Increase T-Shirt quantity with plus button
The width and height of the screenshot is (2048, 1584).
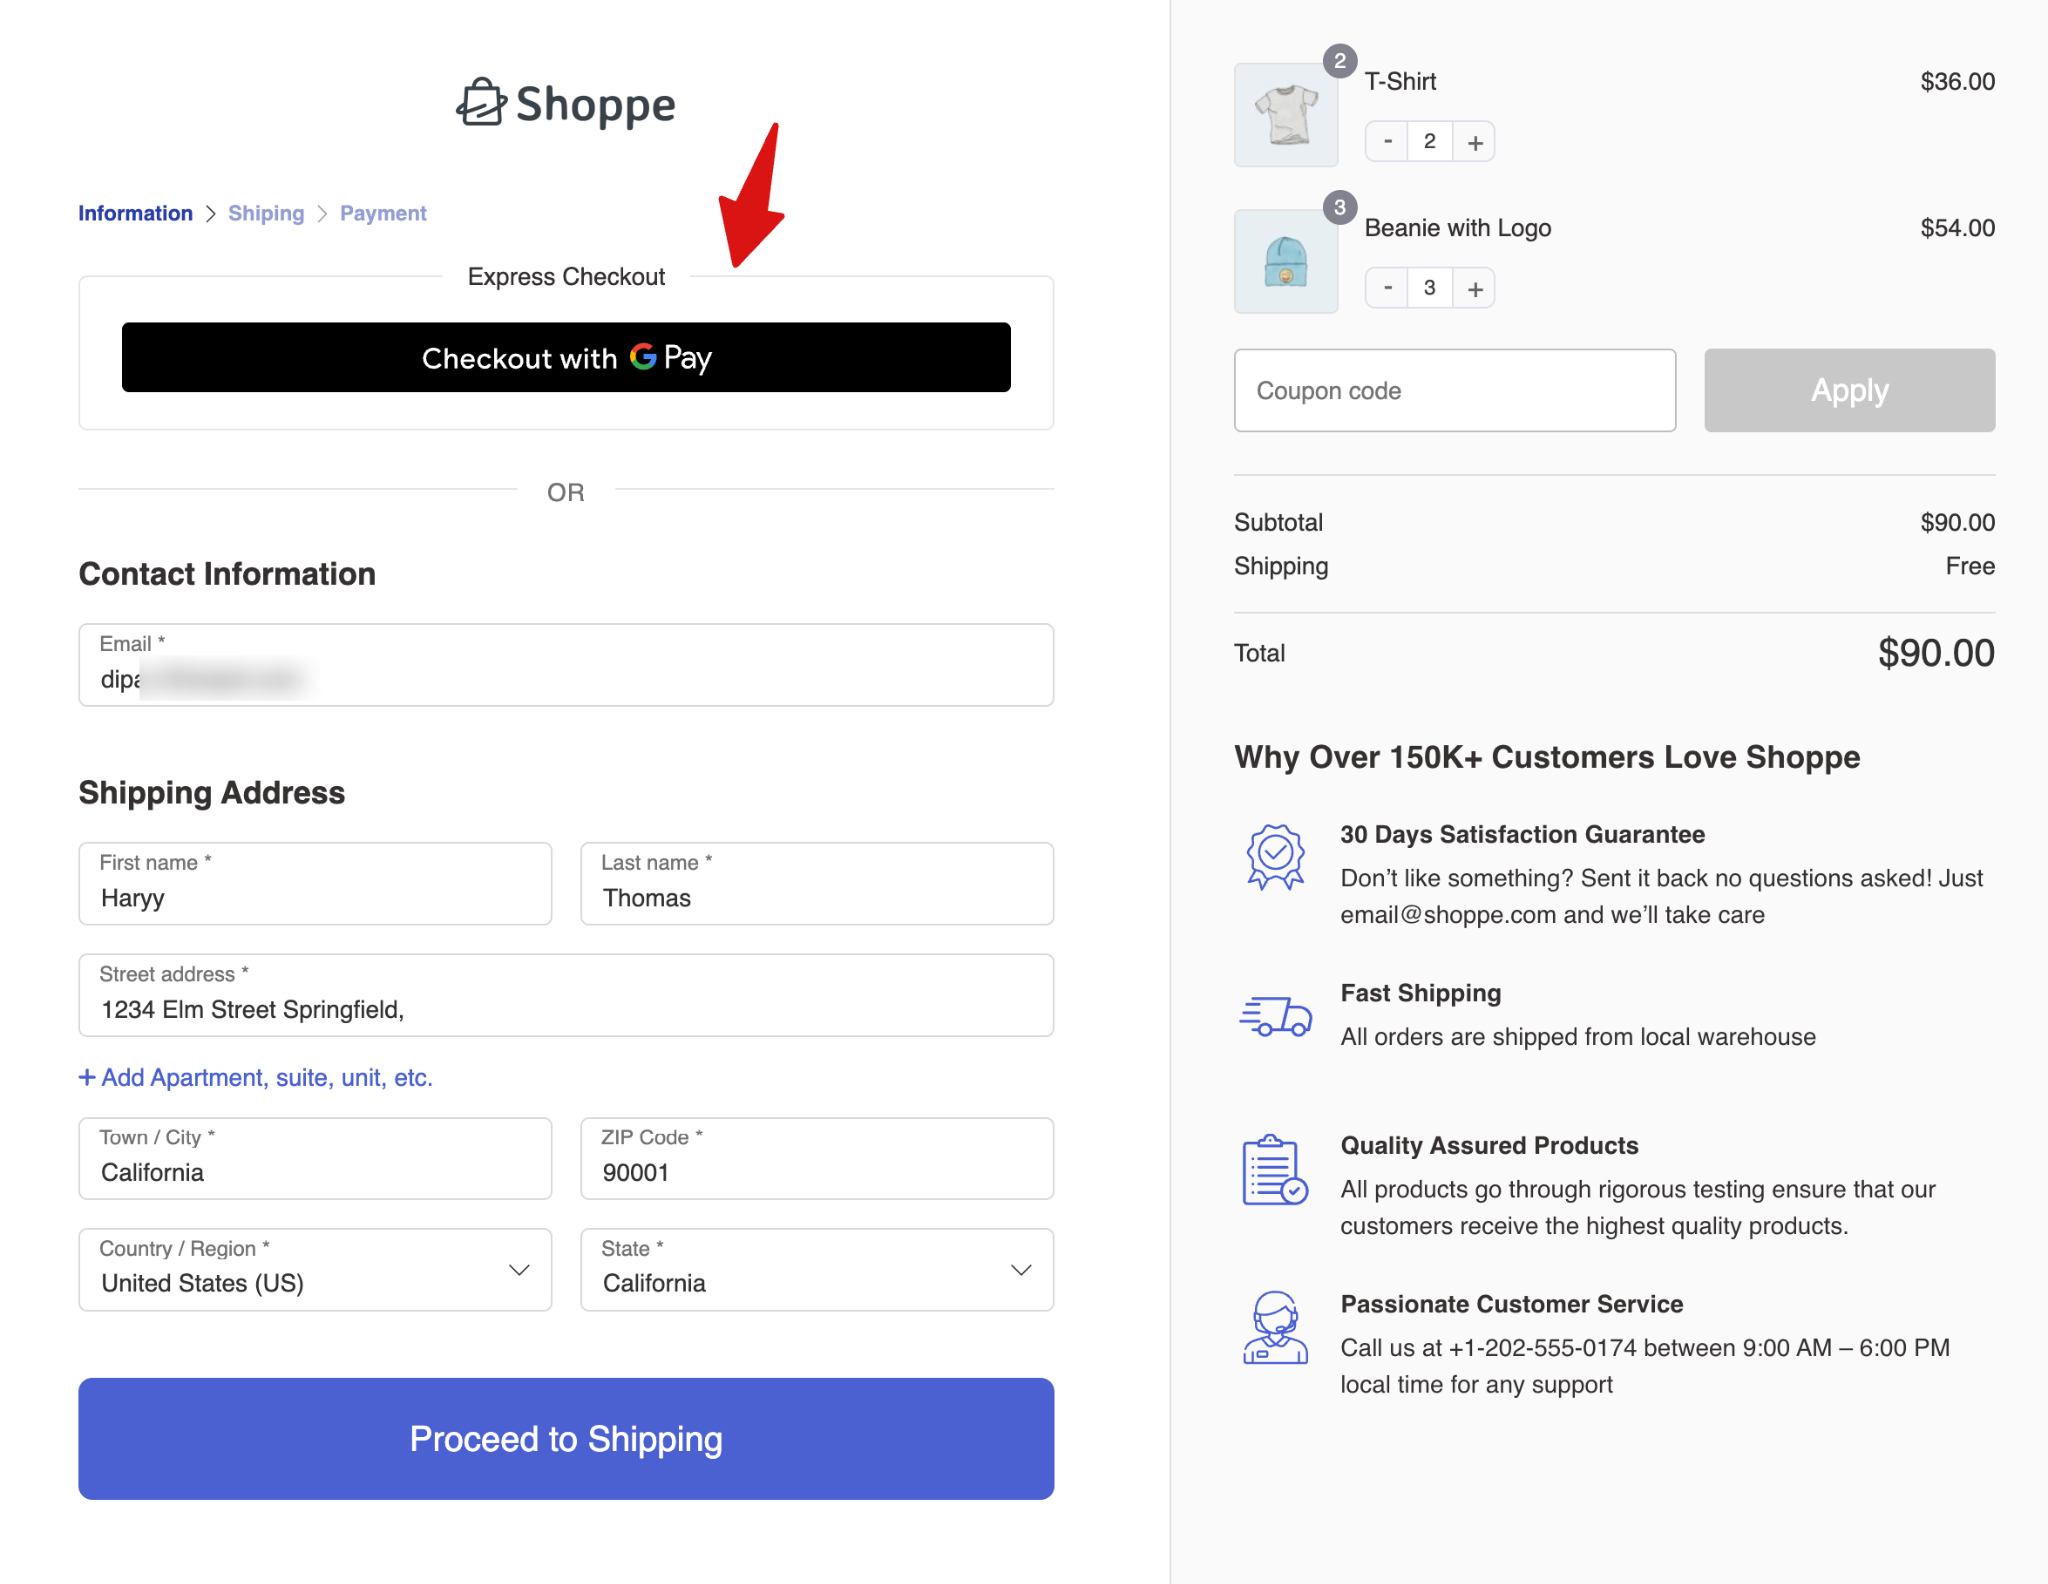click(1474, 141)
